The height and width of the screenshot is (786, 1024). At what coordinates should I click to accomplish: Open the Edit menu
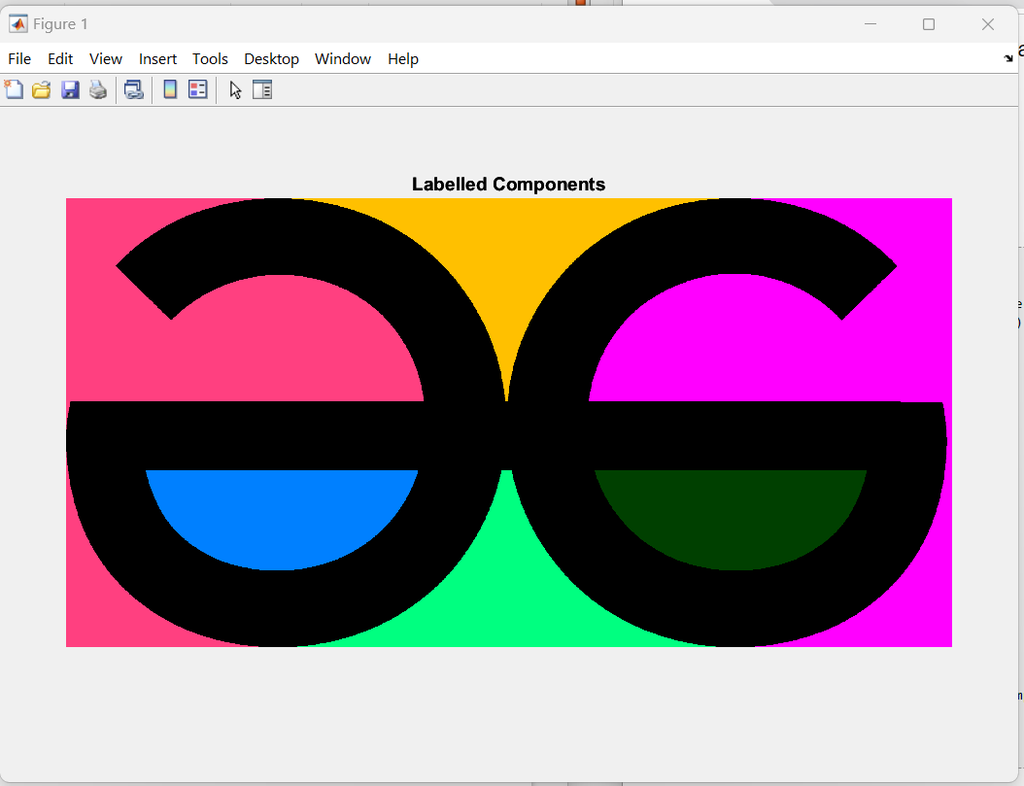[60, 59]
